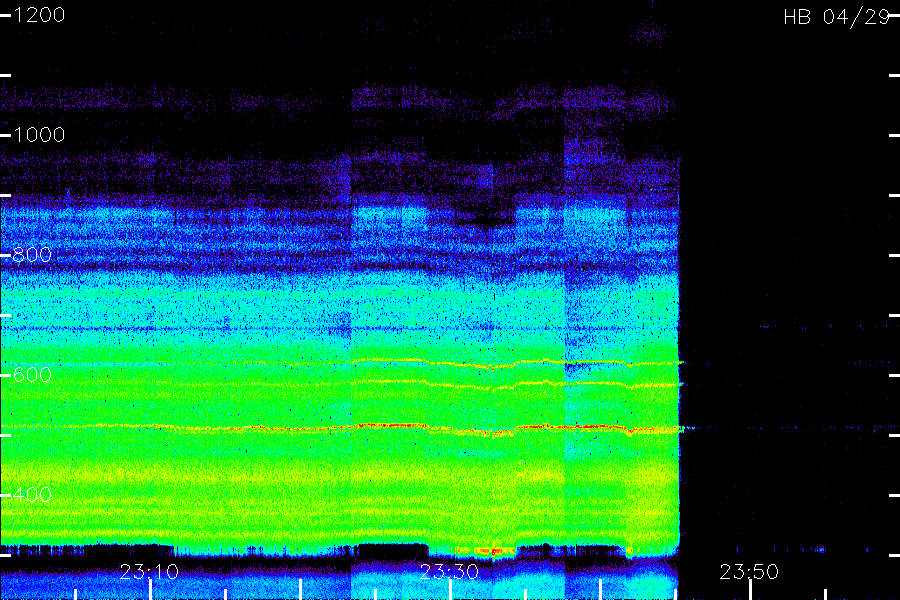Screen dimensions: 900x600
Task: Click the 600 frequency axis label
Action: (x=32, y=374)
